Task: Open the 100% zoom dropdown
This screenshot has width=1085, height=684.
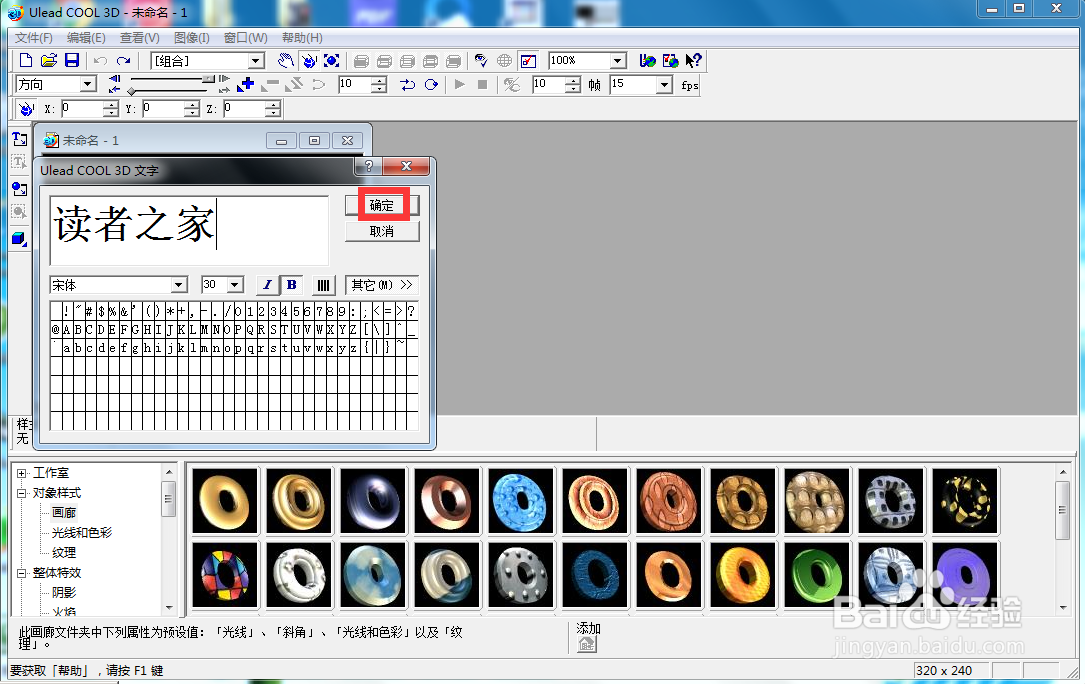Action: (x=618, y=61)
